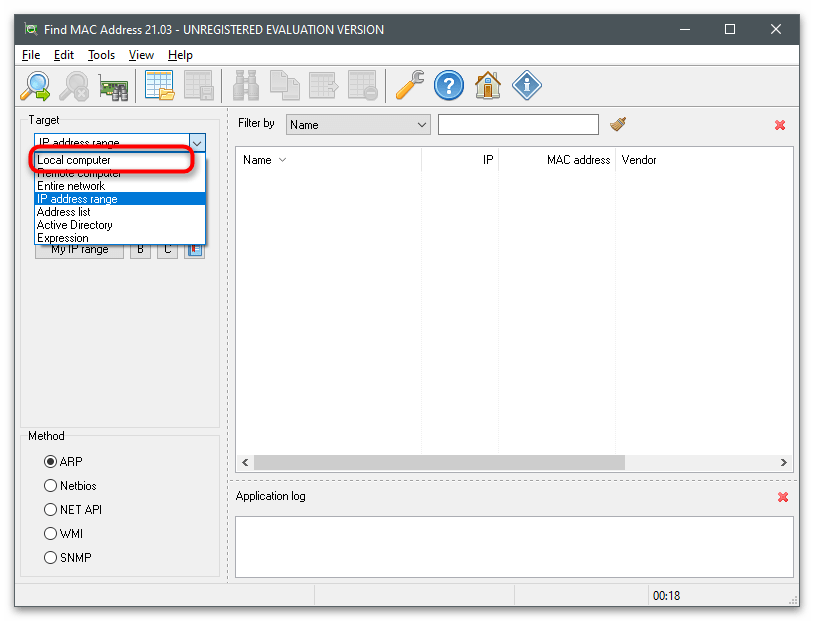Screen dimensions: 814x621
Task: Click the 00:18 timer in status bar
Action: click(666, 596)
